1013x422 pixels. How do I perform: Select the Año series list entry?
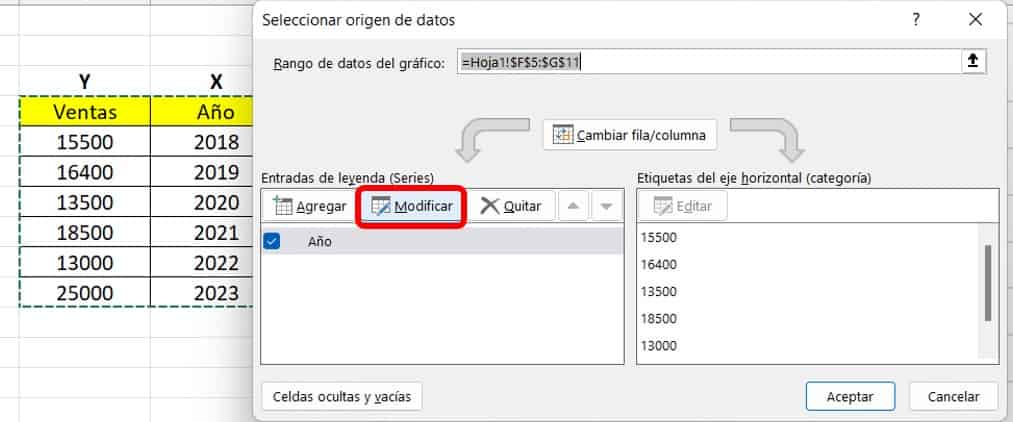pos(440,241)
